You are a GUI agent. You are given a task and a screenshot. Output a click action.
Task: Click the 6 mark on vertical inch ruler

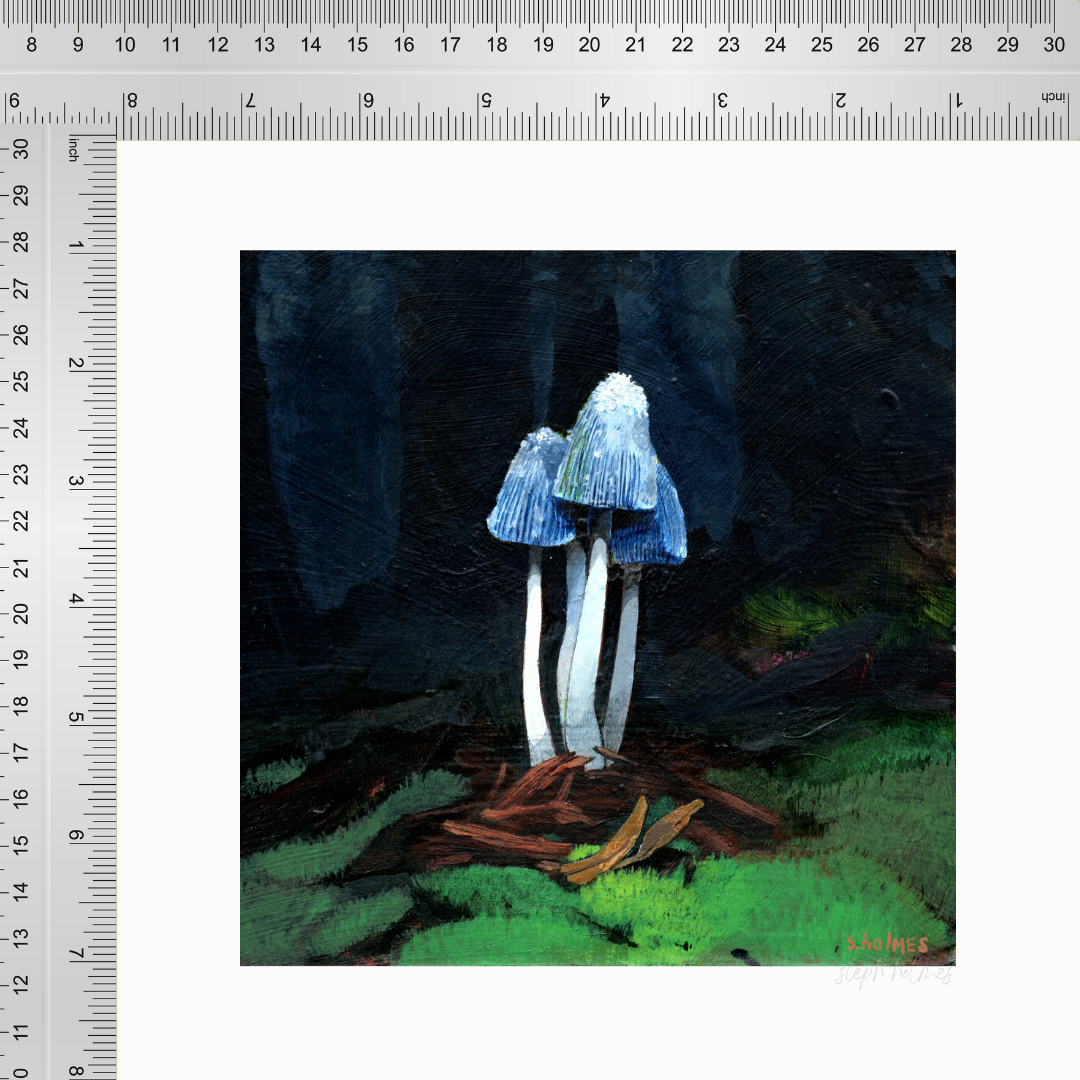tap(74, 836)
